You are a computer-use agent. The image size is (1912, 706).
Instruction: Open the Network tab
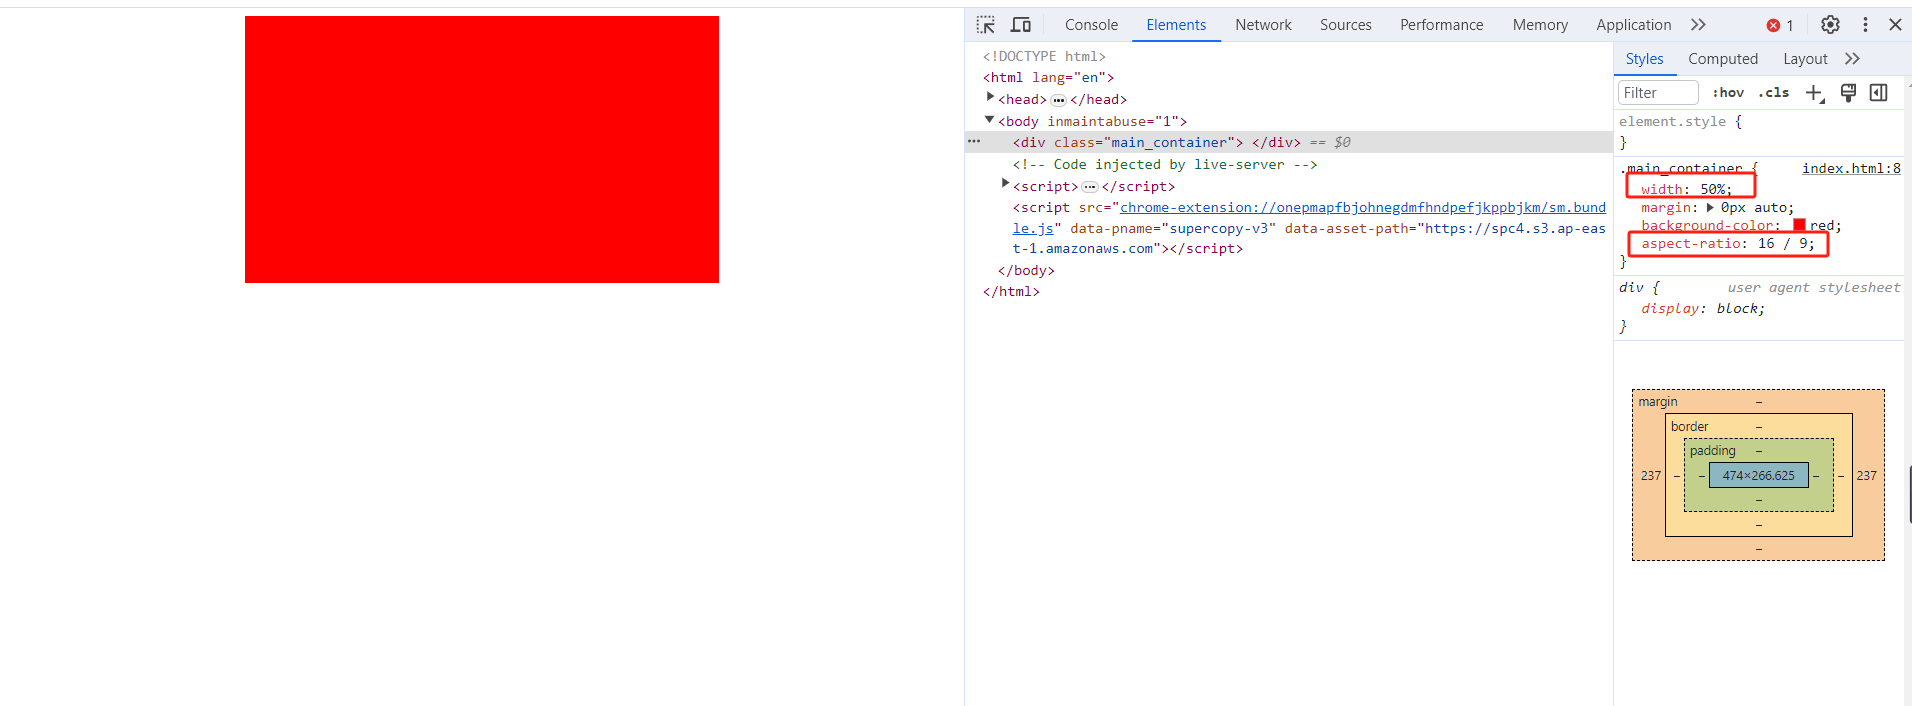click(x=1263, y=25)
